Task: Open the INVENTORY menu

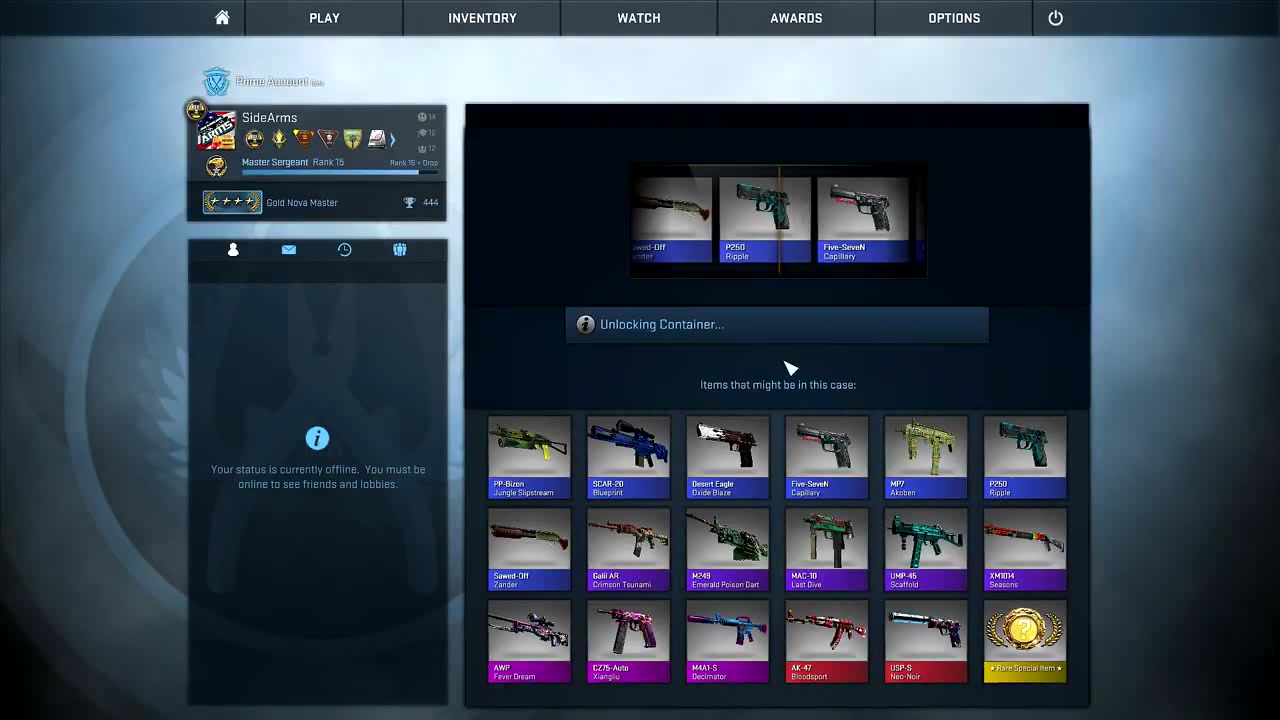Action: tap(482, 18)
